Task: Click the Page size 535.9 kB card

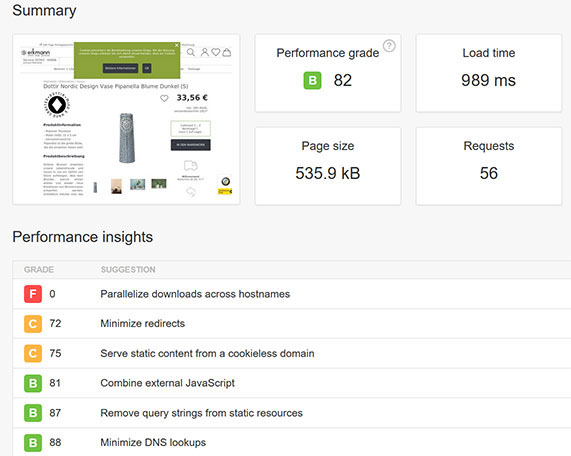Action: pos(328,166)
